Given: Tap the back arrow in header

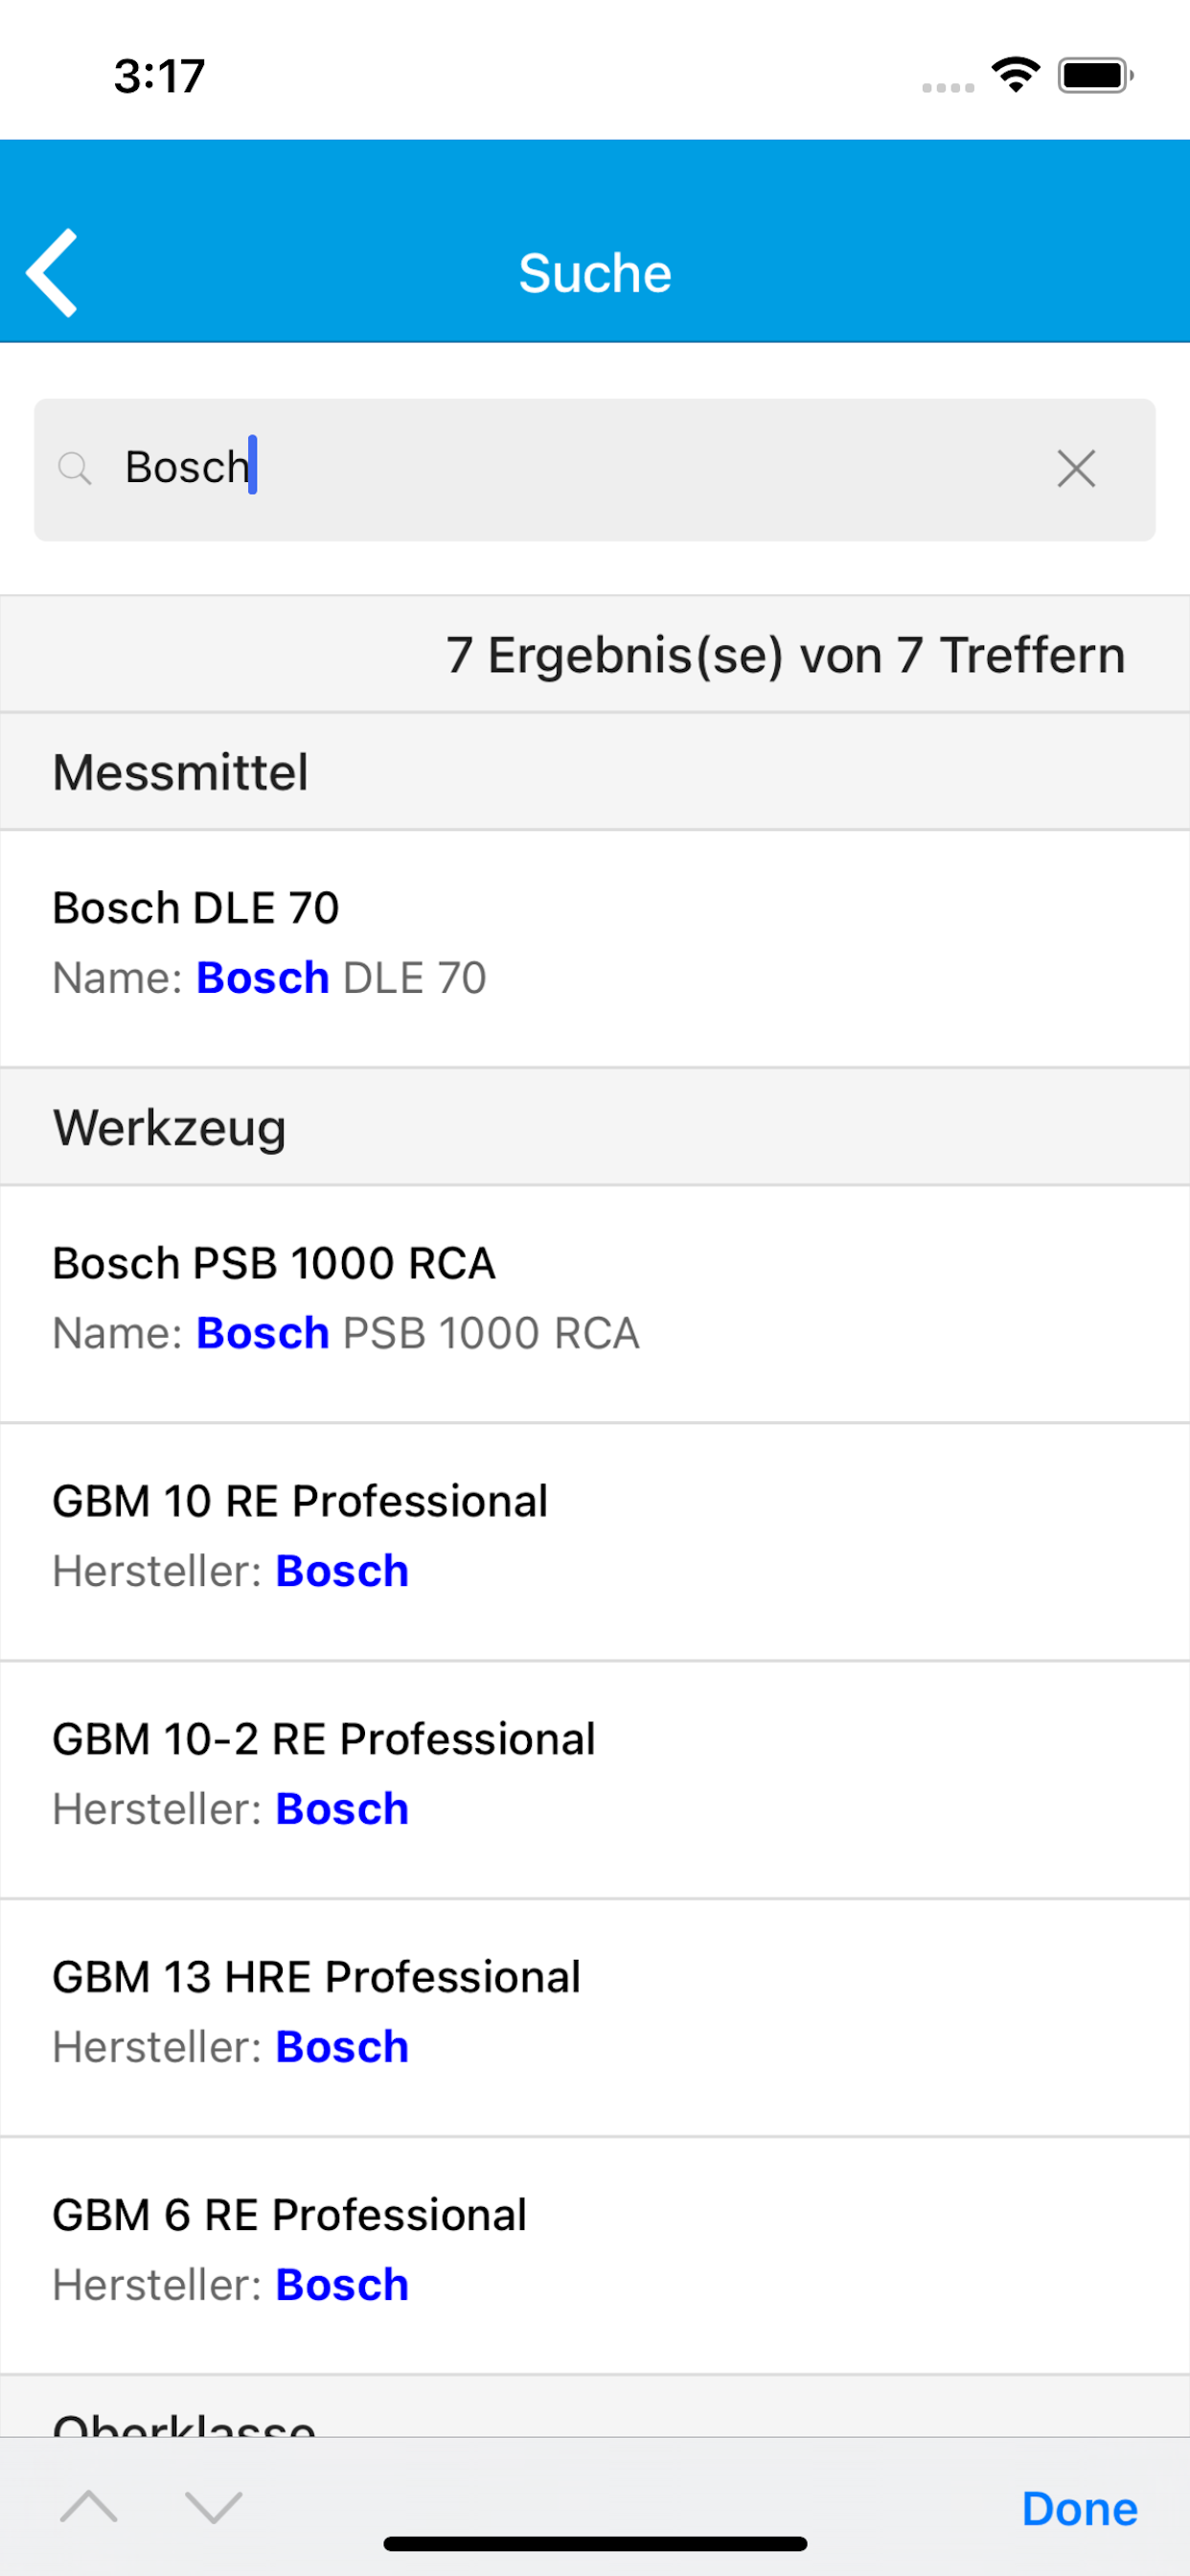Looking at the screenshot, I should (x=52, y=273).
